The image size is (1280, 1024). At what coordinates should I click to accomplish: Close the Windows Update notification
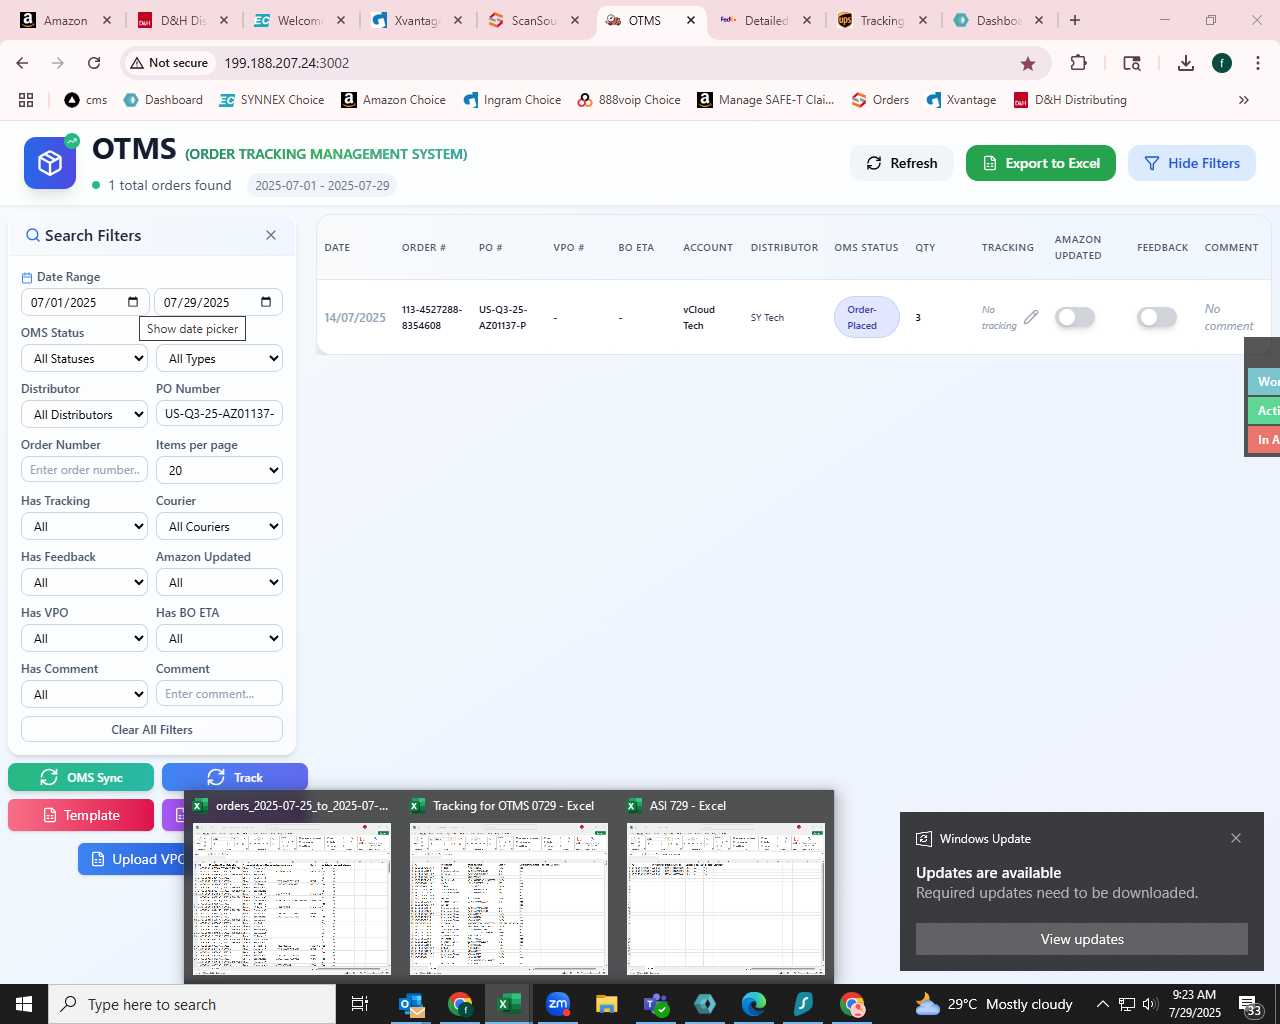coord(1236,838)
